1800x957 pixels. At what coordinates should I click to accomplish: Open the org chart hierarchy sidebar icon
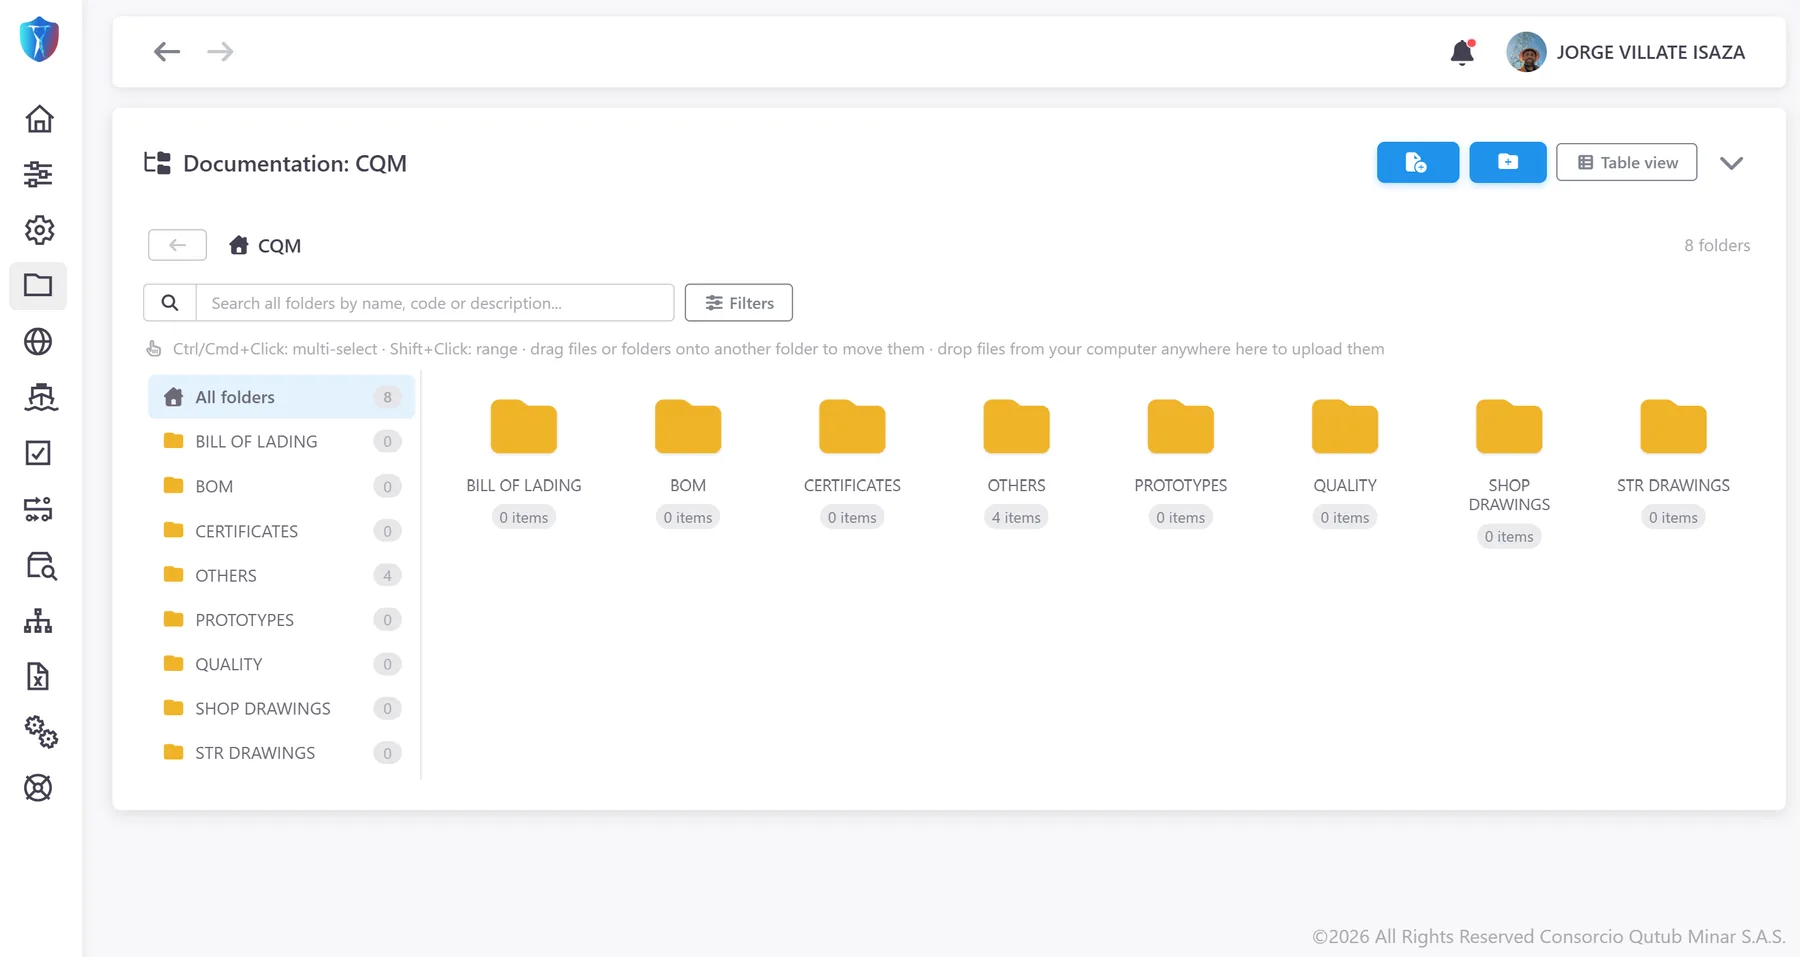[x=38, y=621]
